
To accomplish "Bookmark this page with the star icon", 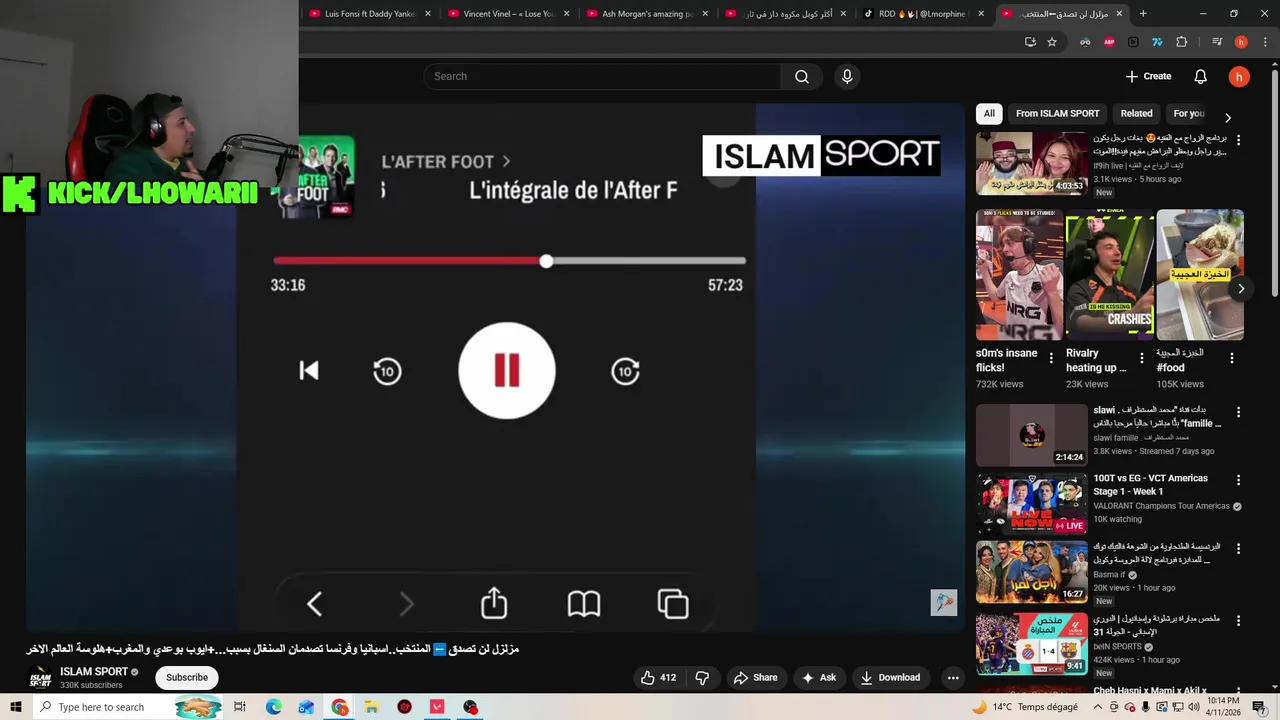I will point(1052,42).
